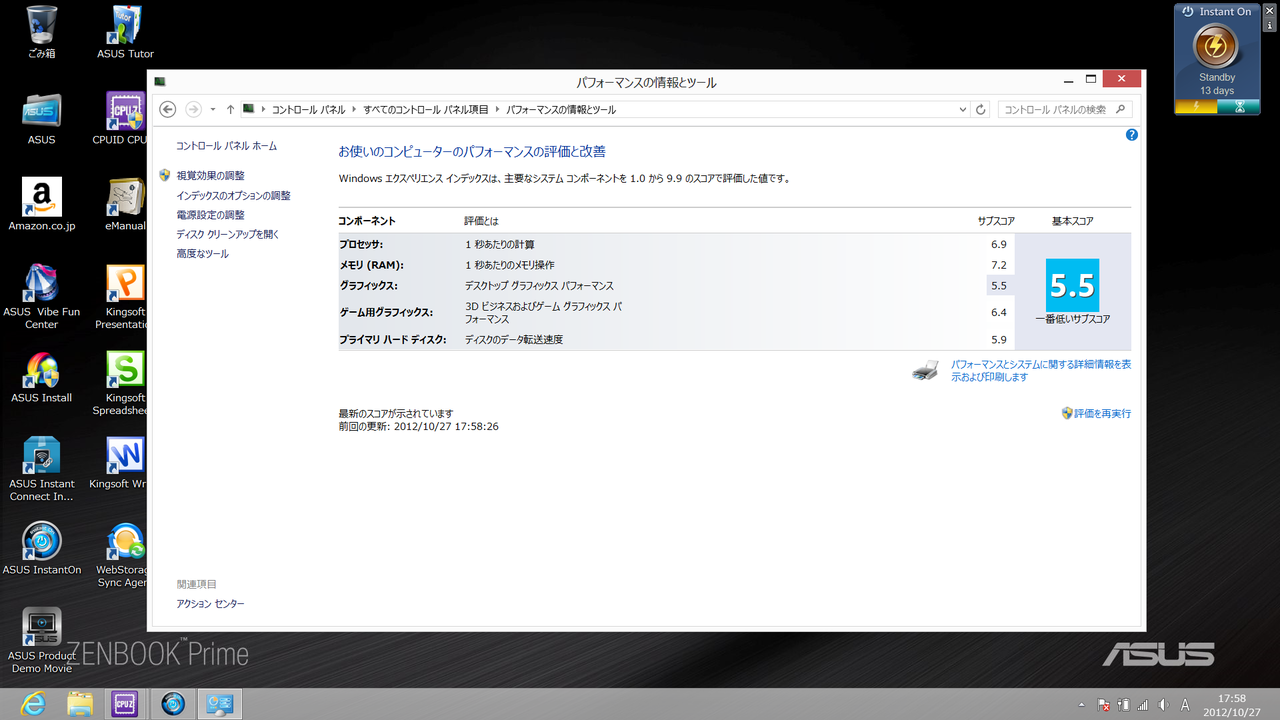Open インデックスのオプションの調整 link
Screen dimensions: 1280x720
pyautogui.click(x=233, y=196)
